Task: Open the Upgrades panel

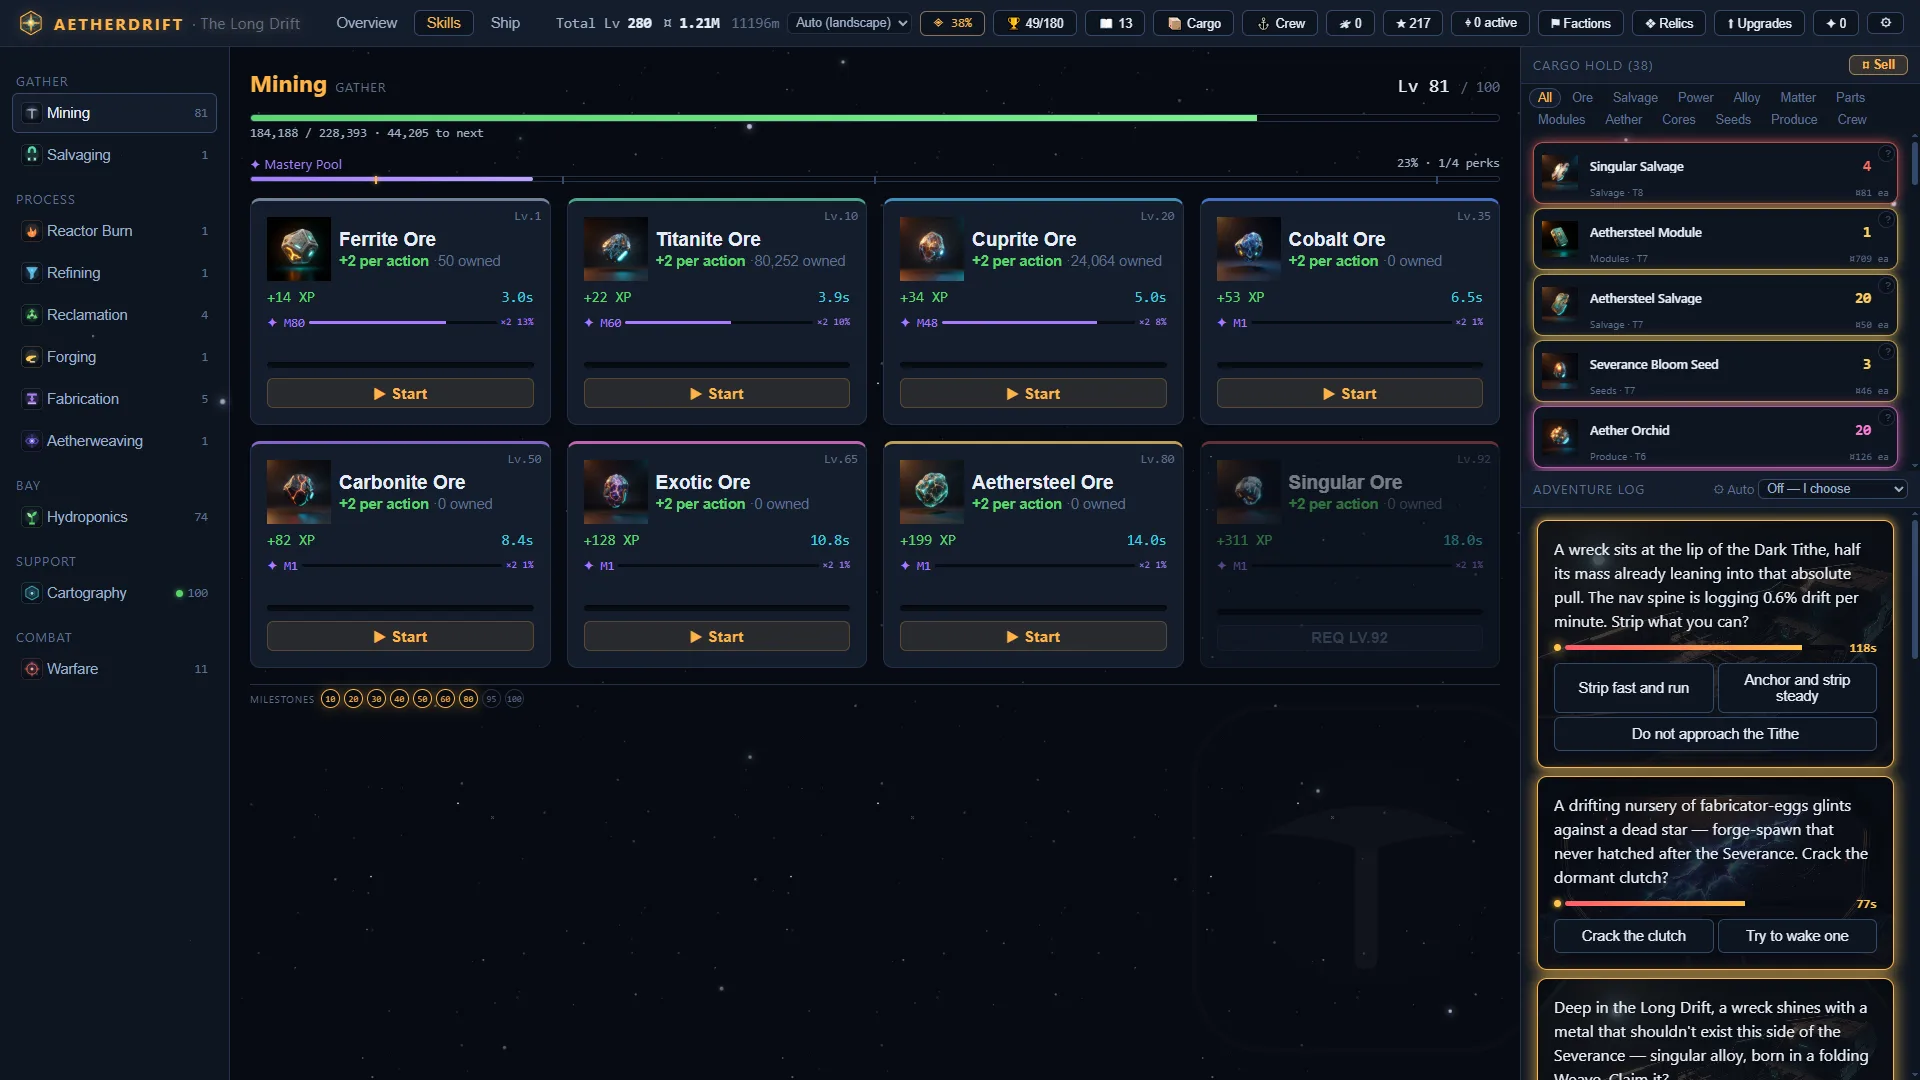Action: pos(1759,23)
